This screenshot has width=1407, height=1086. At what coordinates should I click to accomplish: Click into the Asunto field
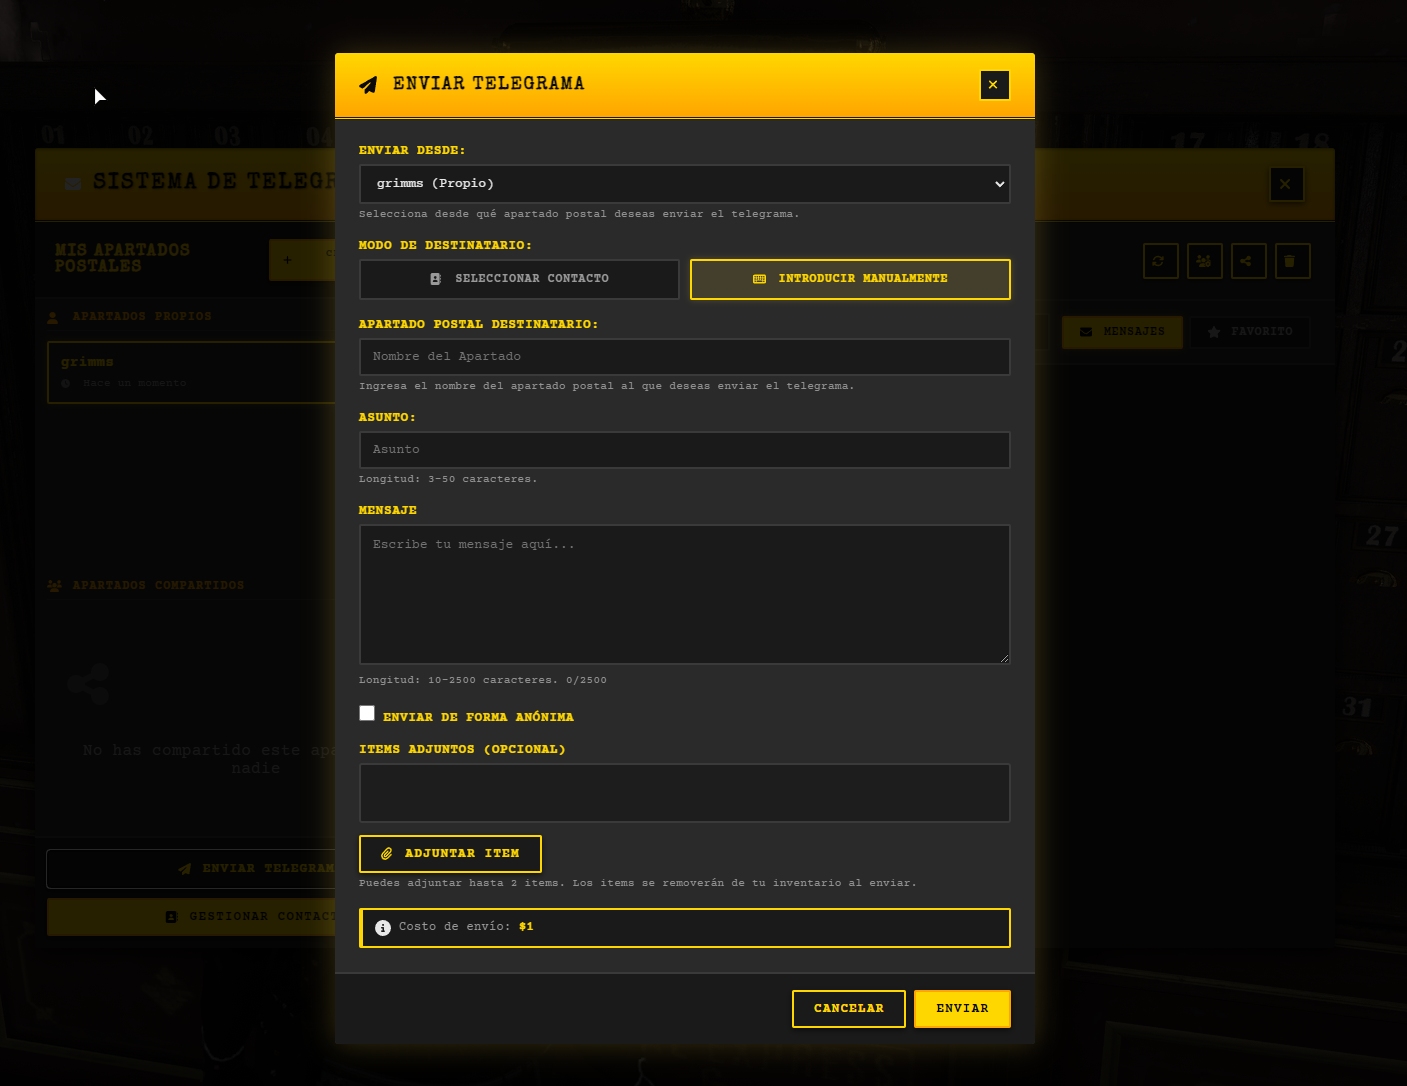[684, 450]
